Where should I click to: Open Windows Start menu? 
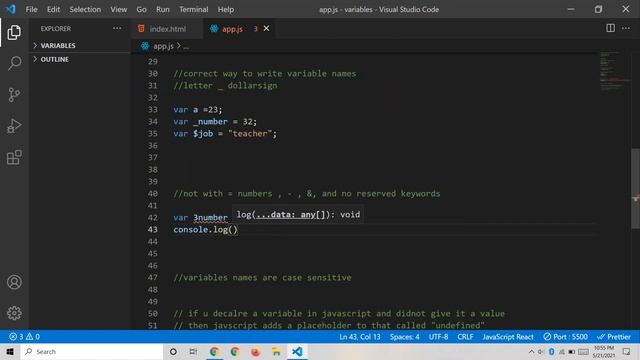click(10, 351)
